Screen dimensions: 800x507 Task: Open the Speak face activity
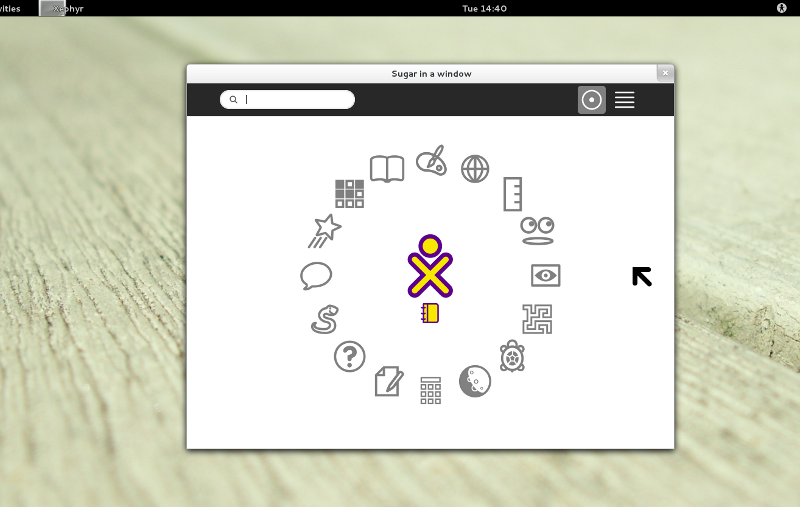pyautogui.click(x=537, y=231)
